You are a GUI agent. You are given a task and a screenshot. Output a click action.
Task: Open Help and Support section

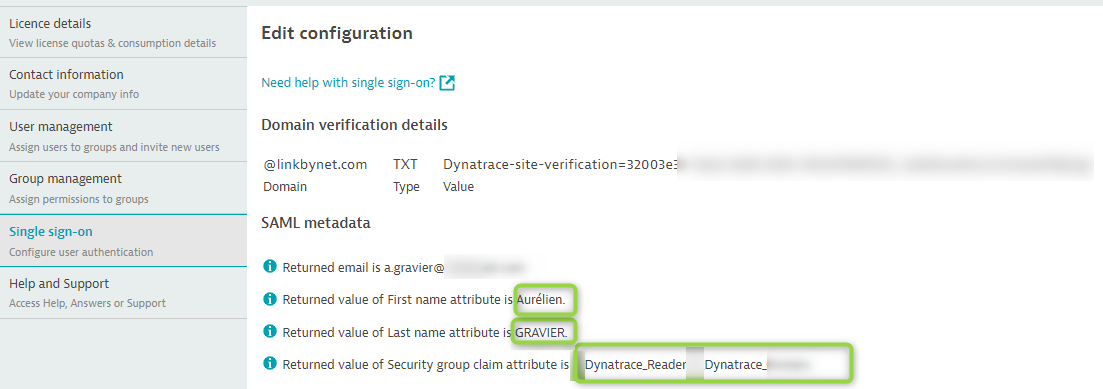click(123, 293)
